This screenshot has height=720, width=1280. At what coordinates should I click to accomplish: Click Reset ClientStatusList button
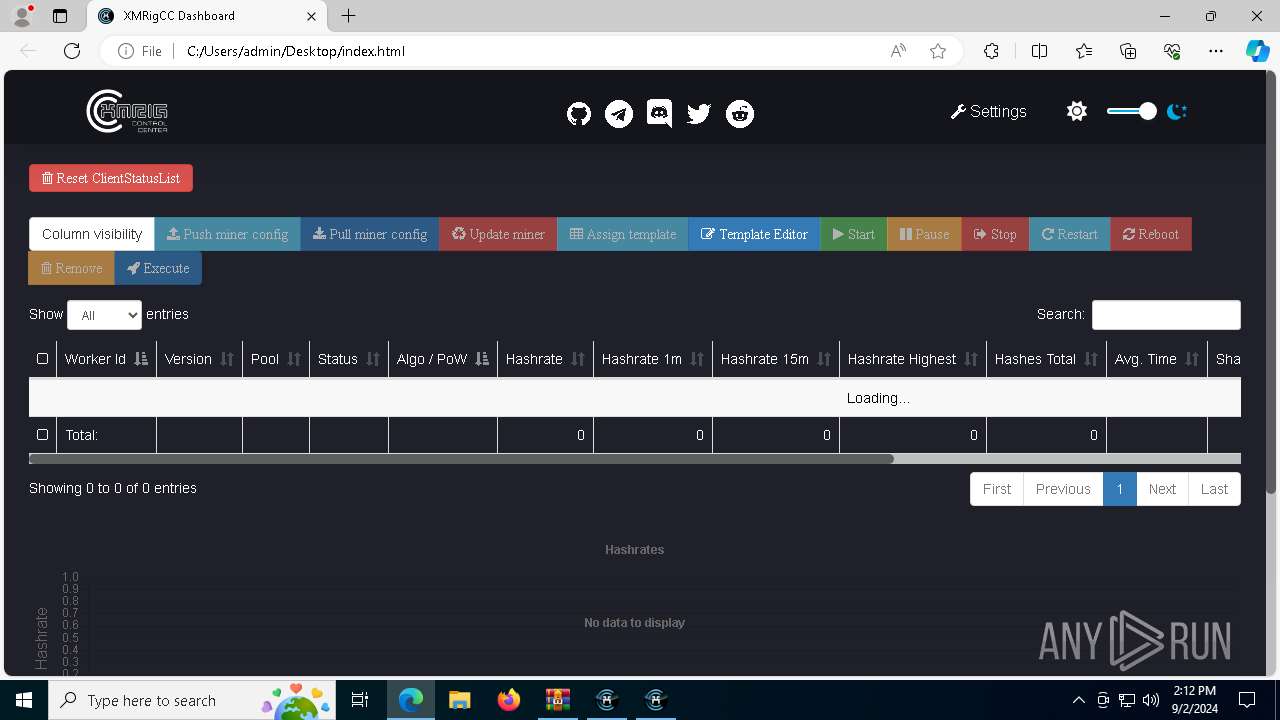coord(111,178)
